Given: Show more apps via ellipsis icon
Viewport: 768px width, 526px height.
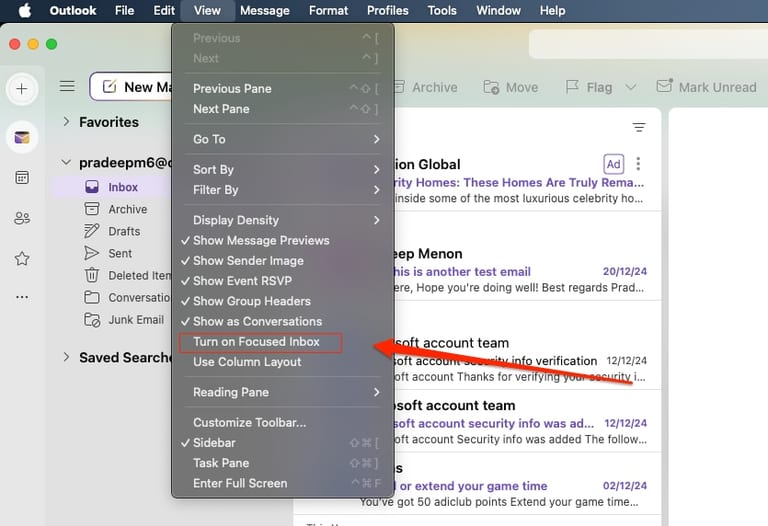Looking at the screenshot, I should (22, 297).
